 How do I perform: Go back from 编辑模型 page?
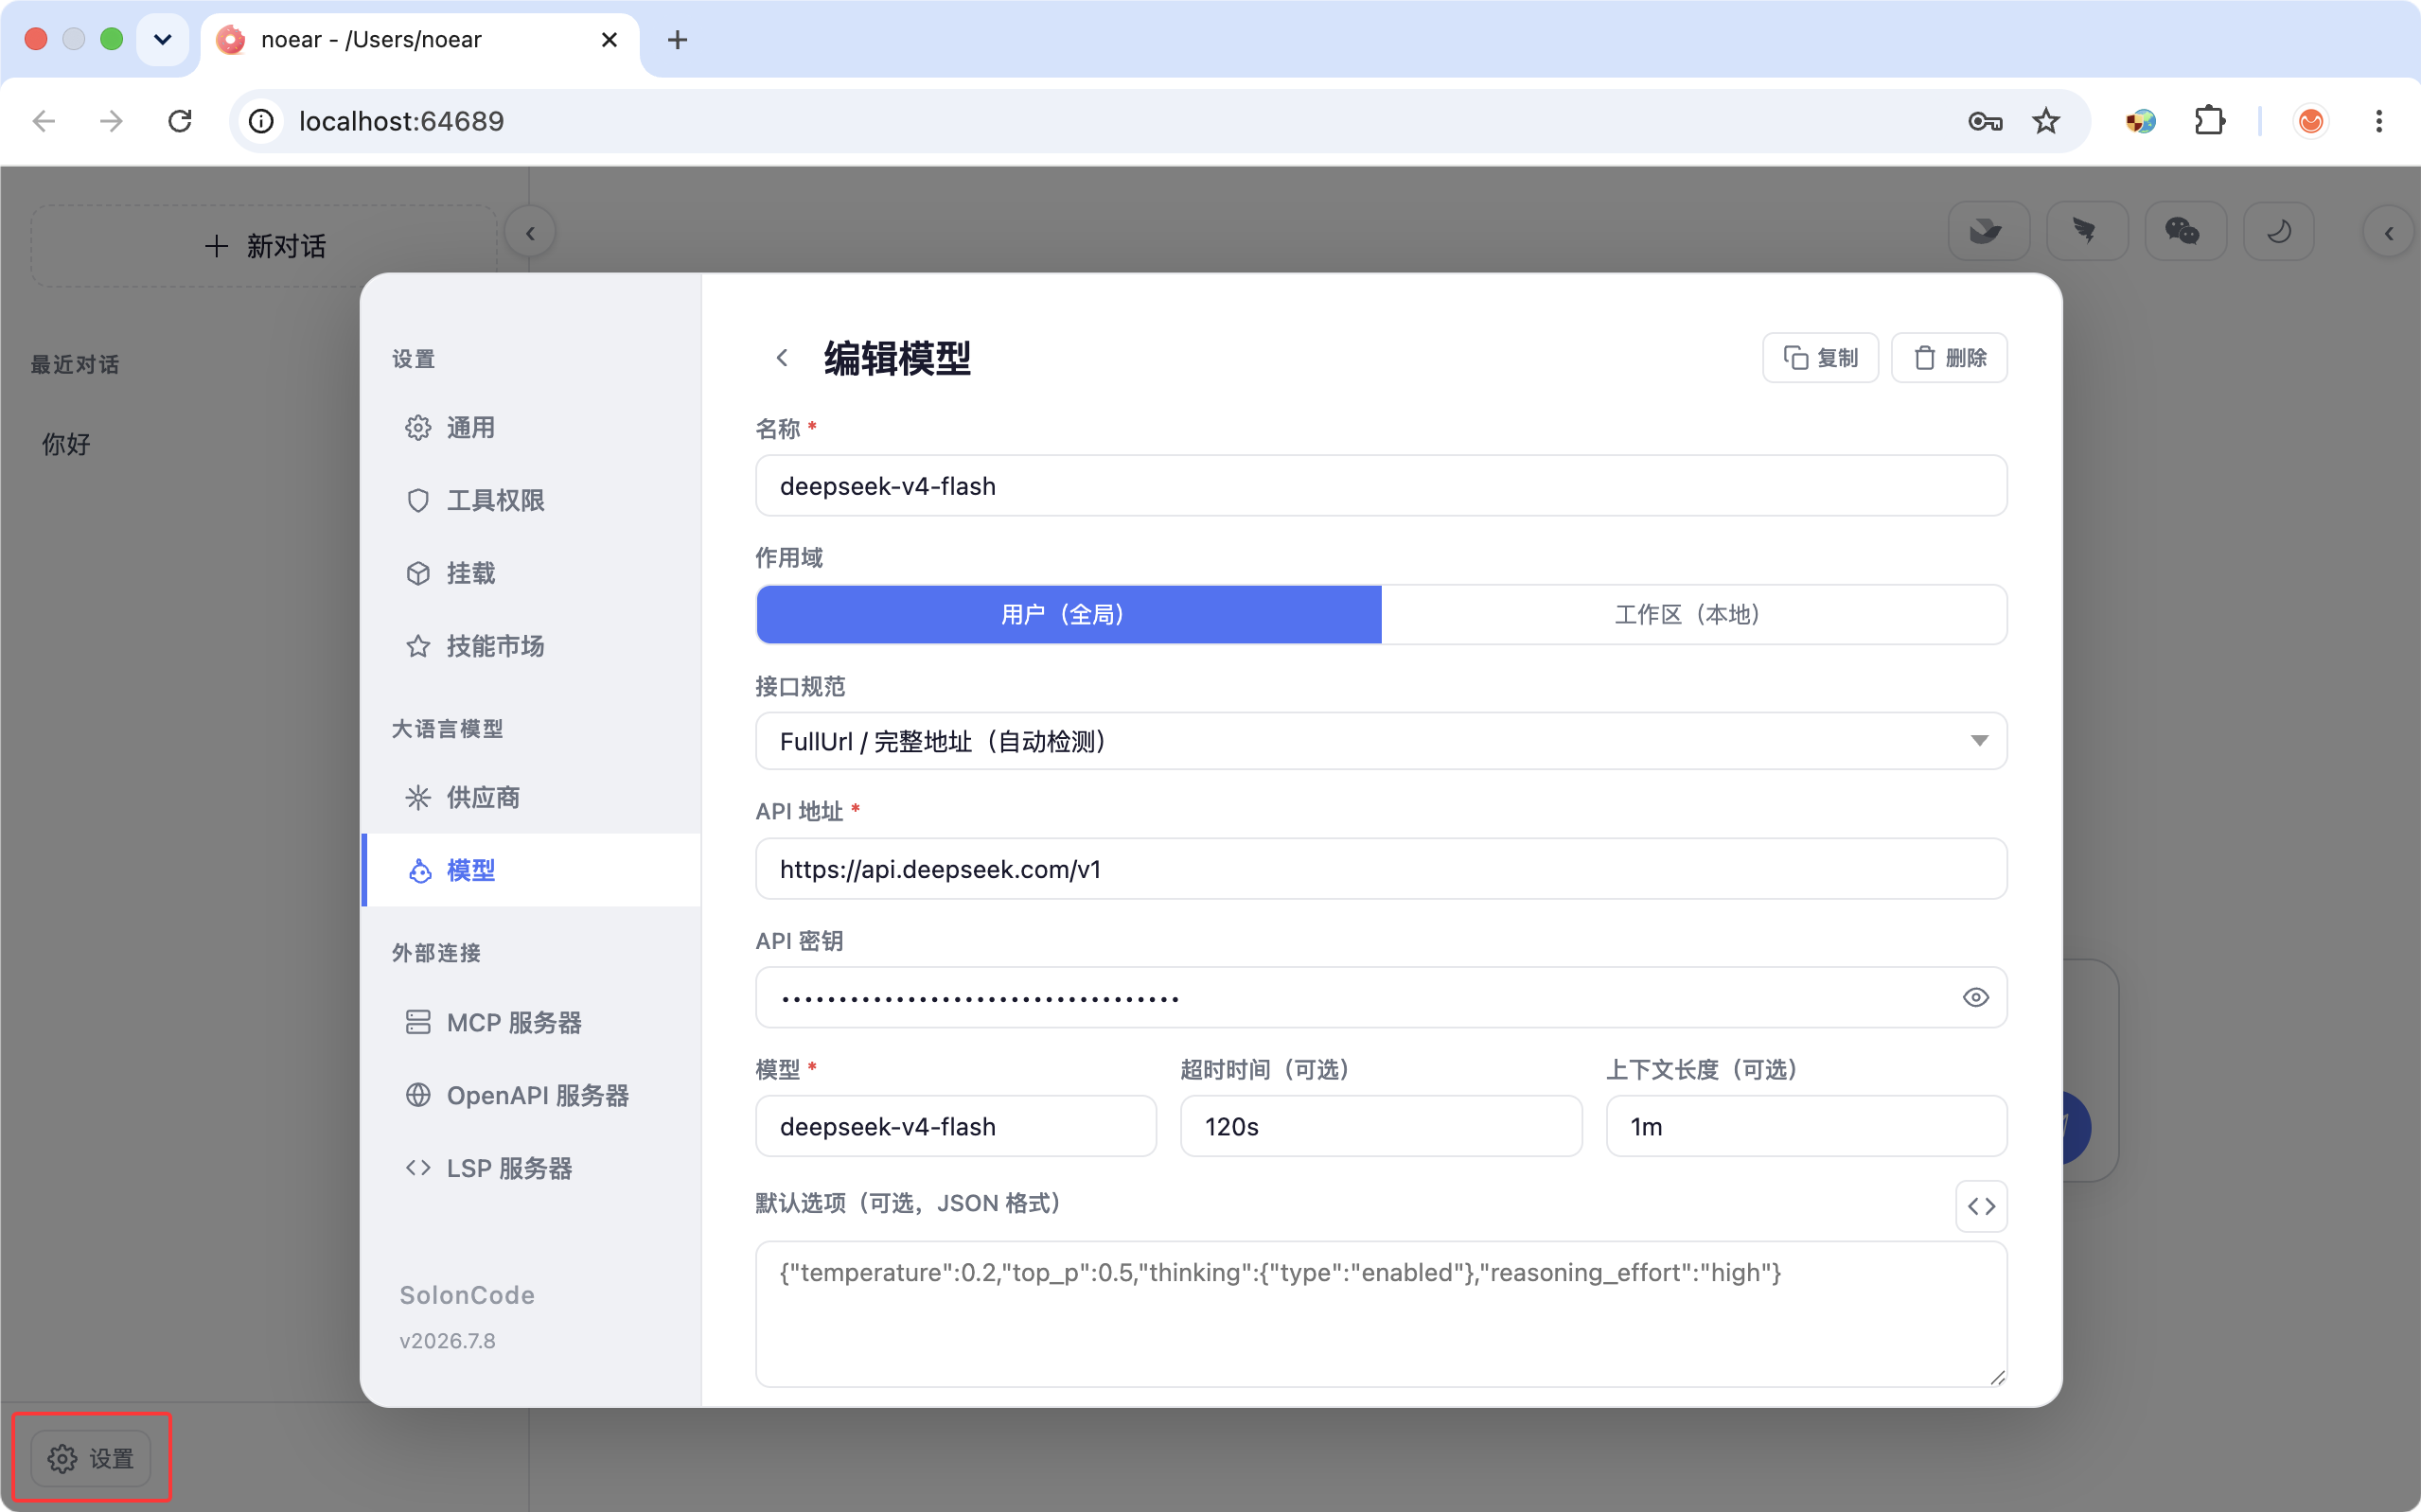[x=782, y=358]
